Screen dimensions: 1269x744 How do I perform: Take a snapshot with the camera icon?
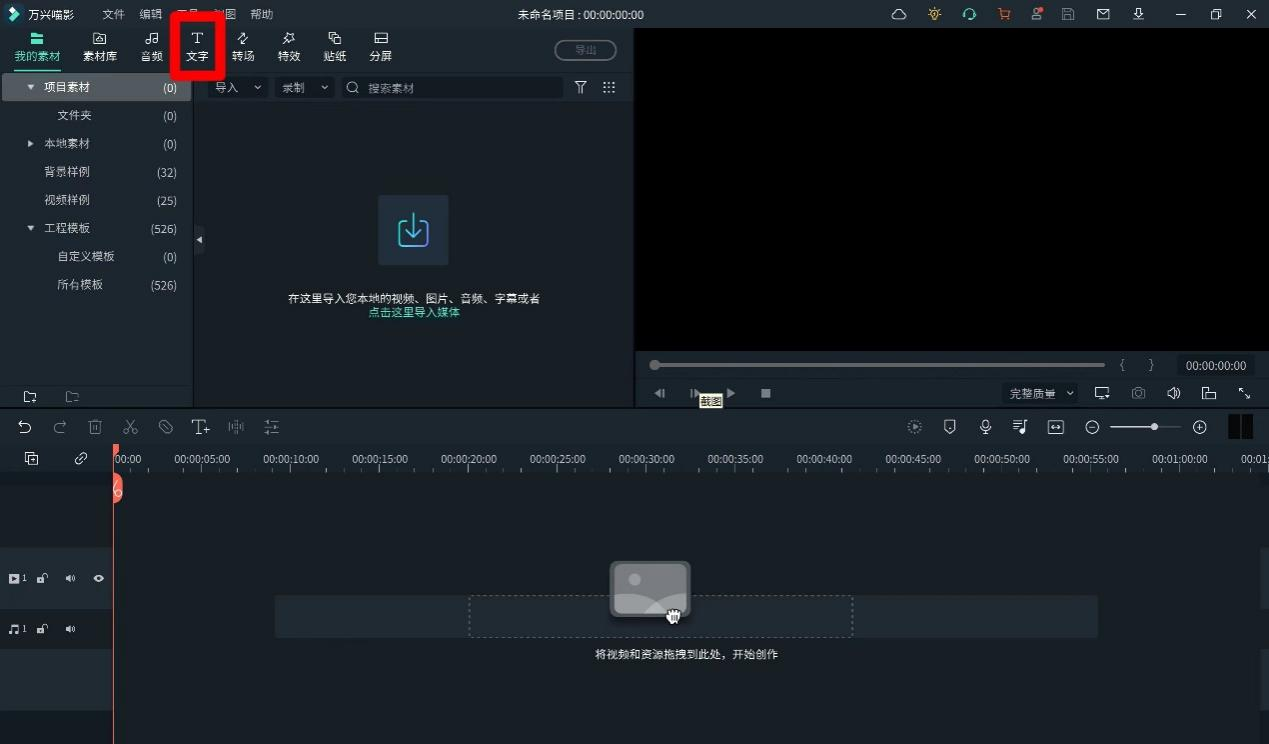pyautogui.click(x=1138, y=393)
